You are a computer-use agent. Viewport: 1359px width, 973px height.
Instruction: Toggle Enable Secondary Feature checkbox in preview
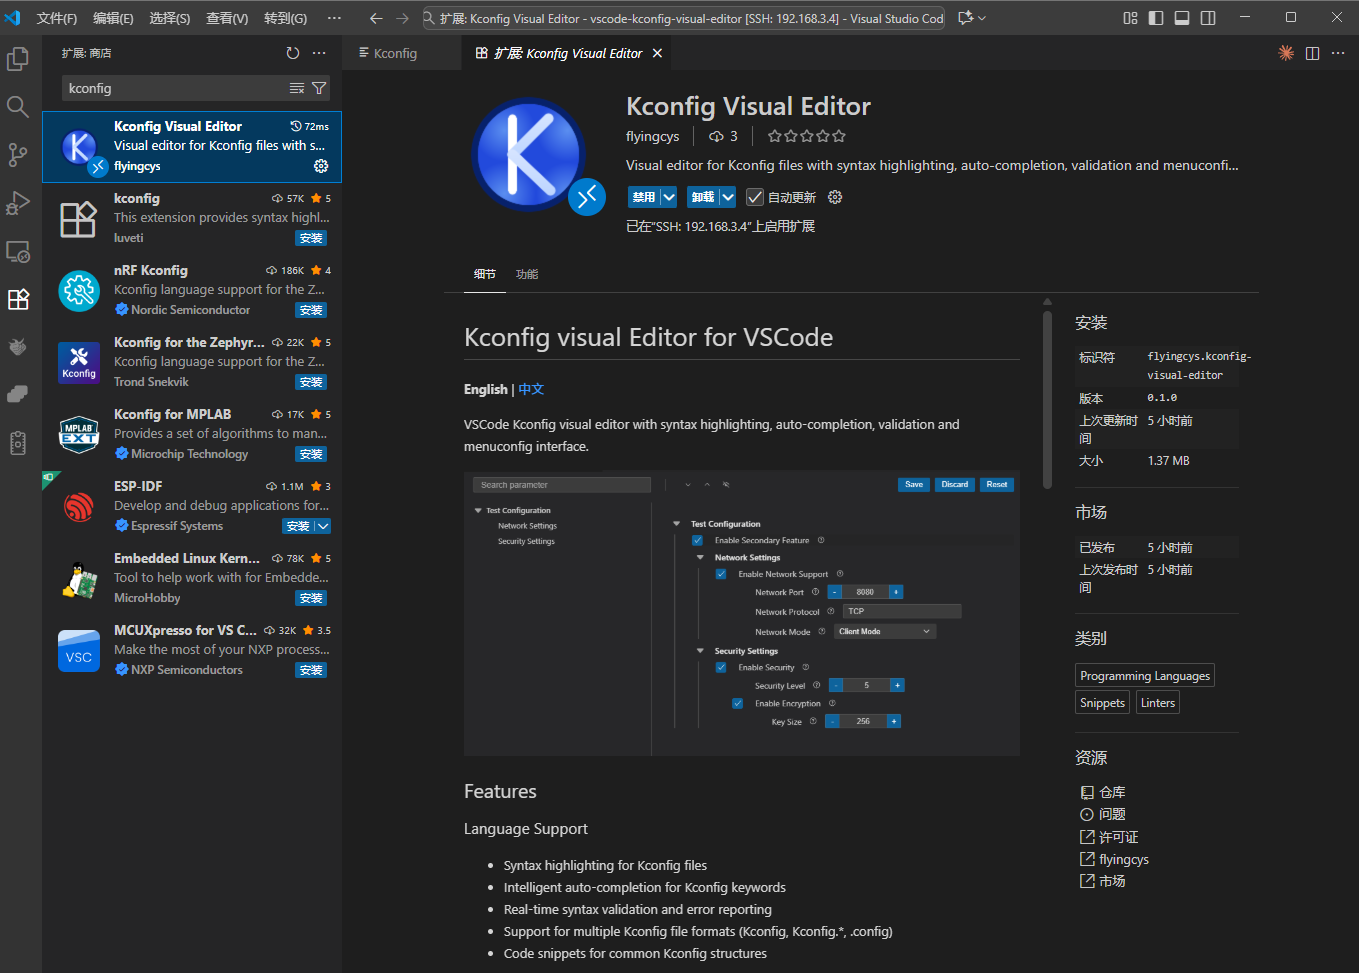tap(697, 541)
